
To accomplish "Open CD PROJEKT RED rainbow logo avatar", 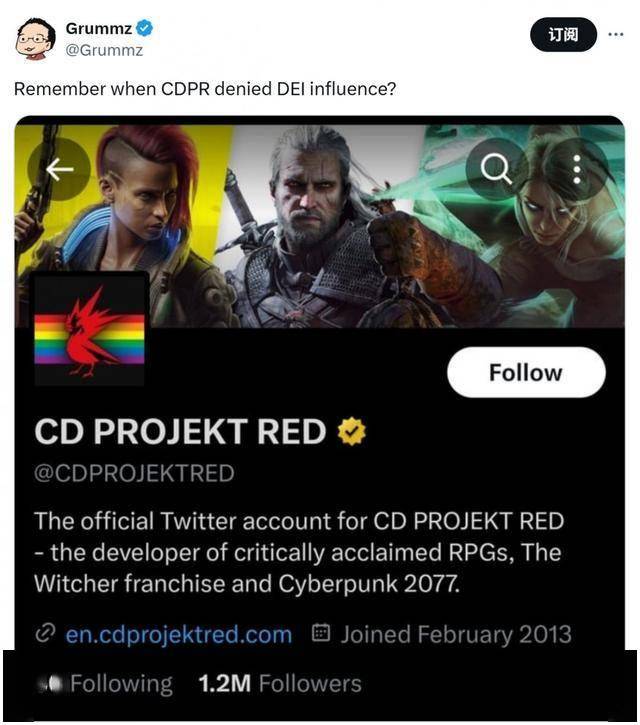I will coord(90,329).
